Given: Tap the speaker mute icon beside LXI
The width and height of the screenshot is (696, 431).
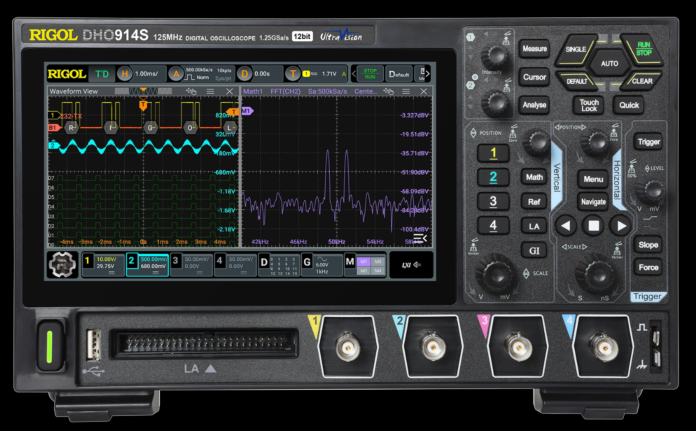Looking at the screenshot, I should pos(417,265).
